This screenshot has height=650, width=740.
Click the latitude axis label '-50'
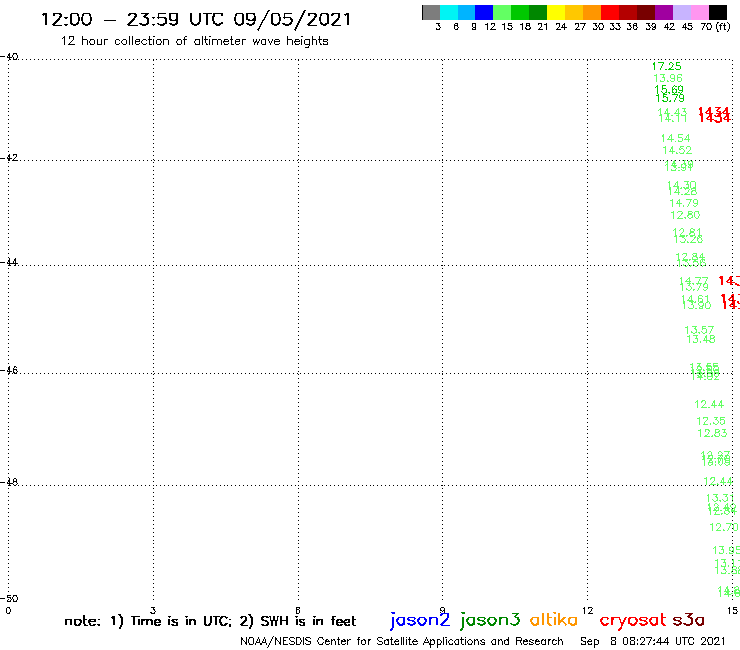point(9,599)
